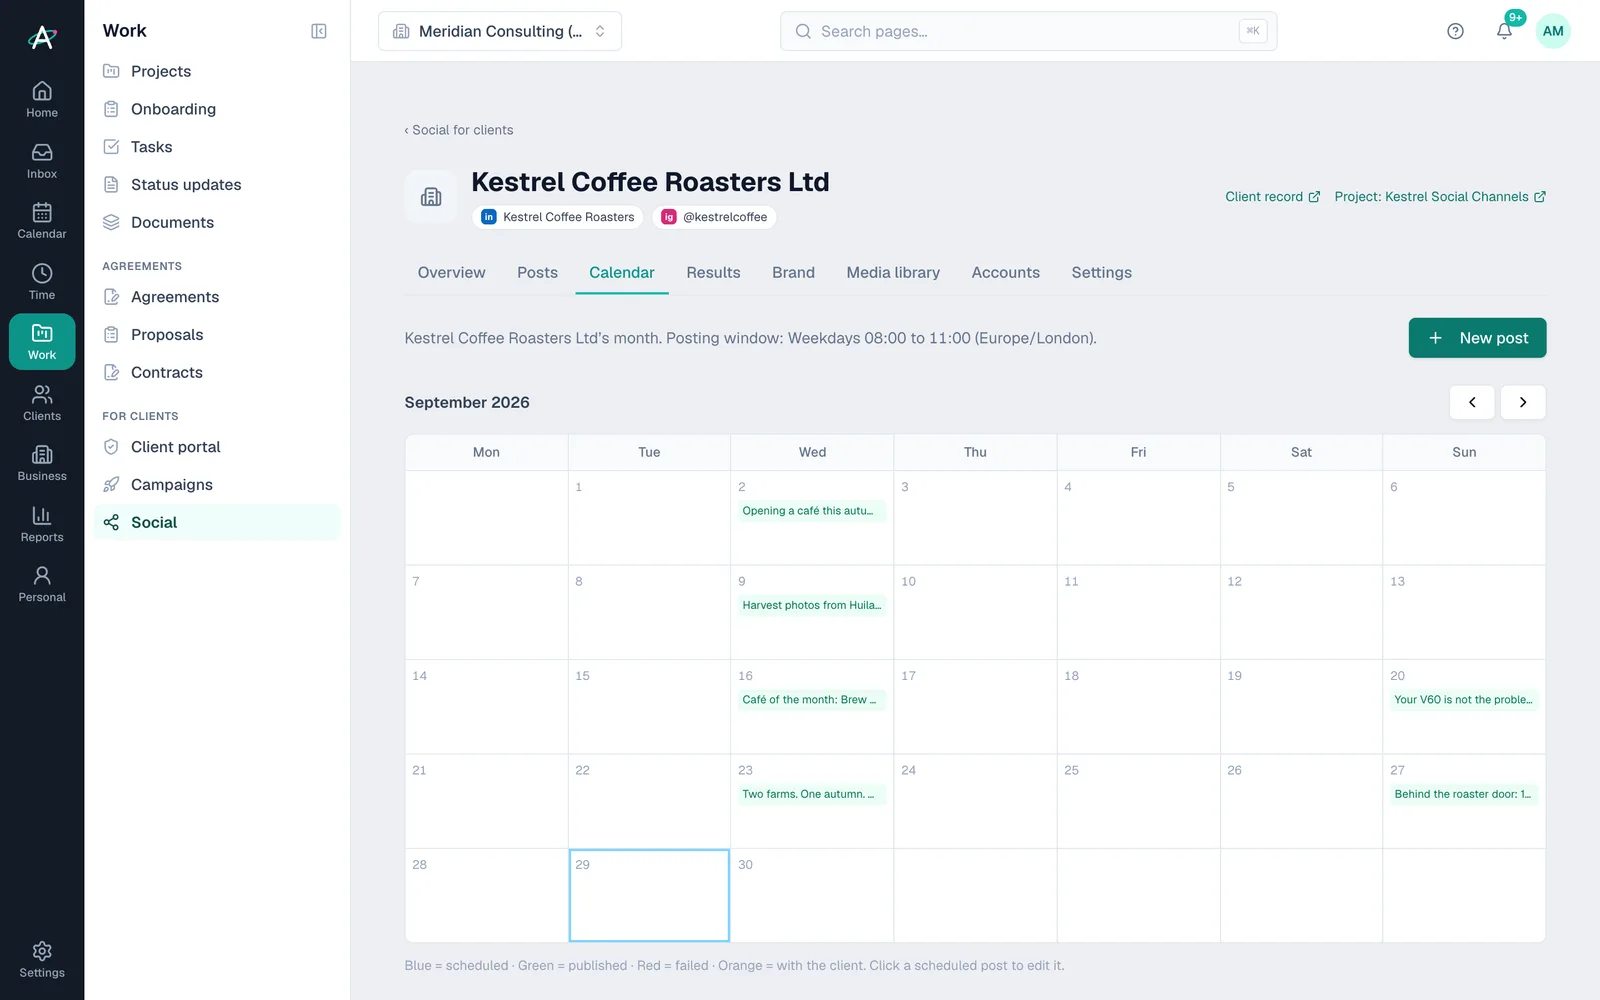Collapse the Work sidebar panel
Image resolution: width=1600 pixels, height=1000 pixels.
click(x=319, y=31)
